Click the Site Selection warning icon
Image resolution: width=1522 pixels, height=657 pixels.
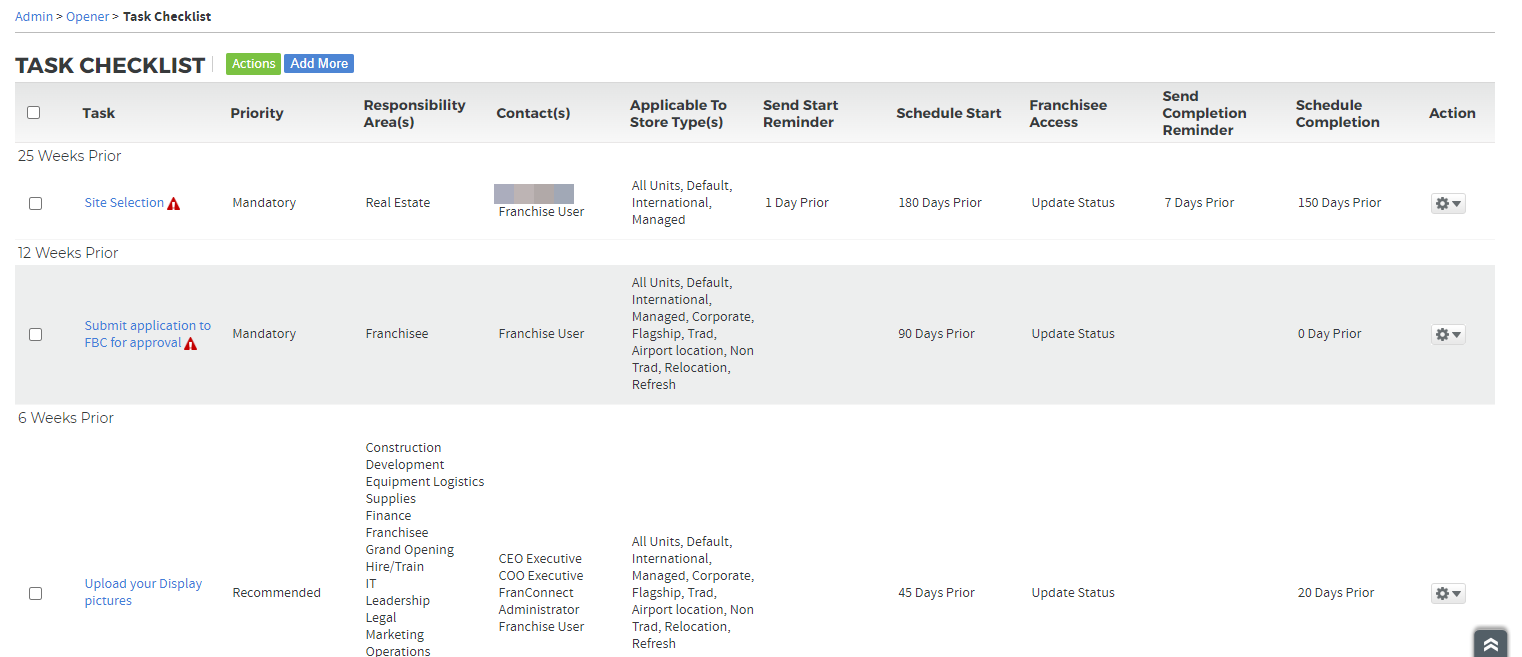pyautogui.click(x=174, y=203)
